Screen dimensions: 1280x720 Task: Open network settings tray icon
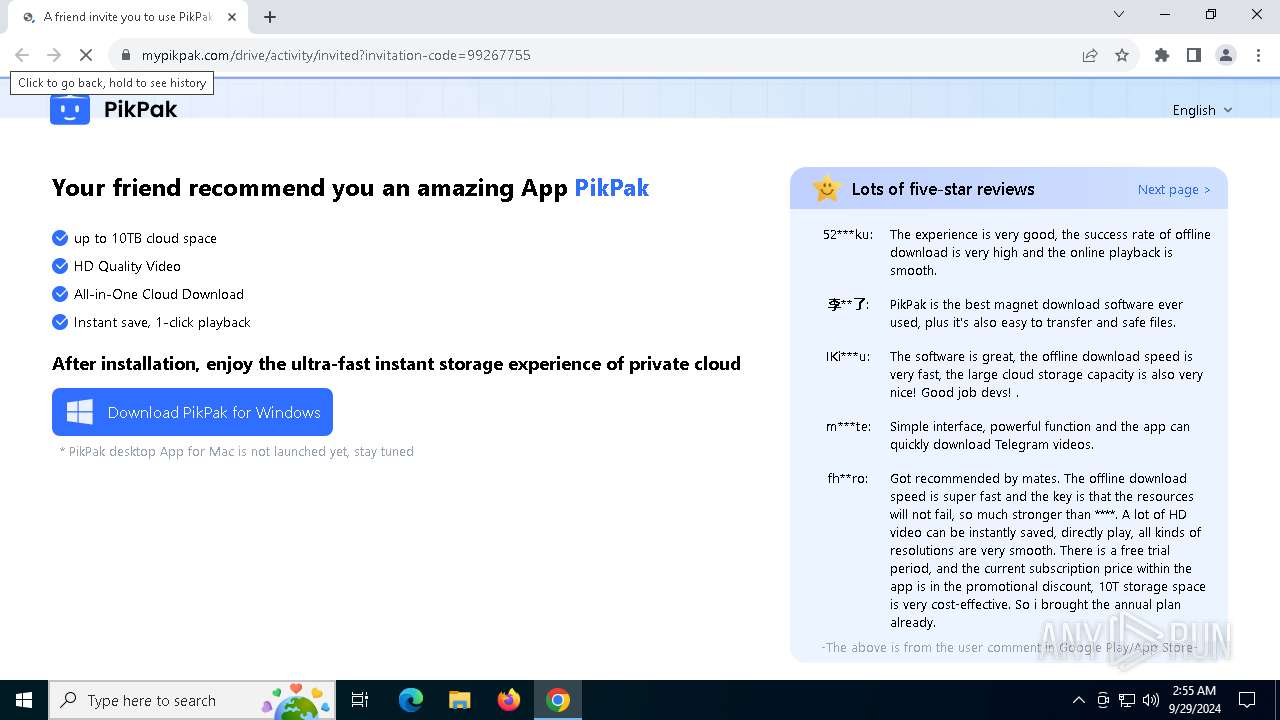[x=1127, y=700]
